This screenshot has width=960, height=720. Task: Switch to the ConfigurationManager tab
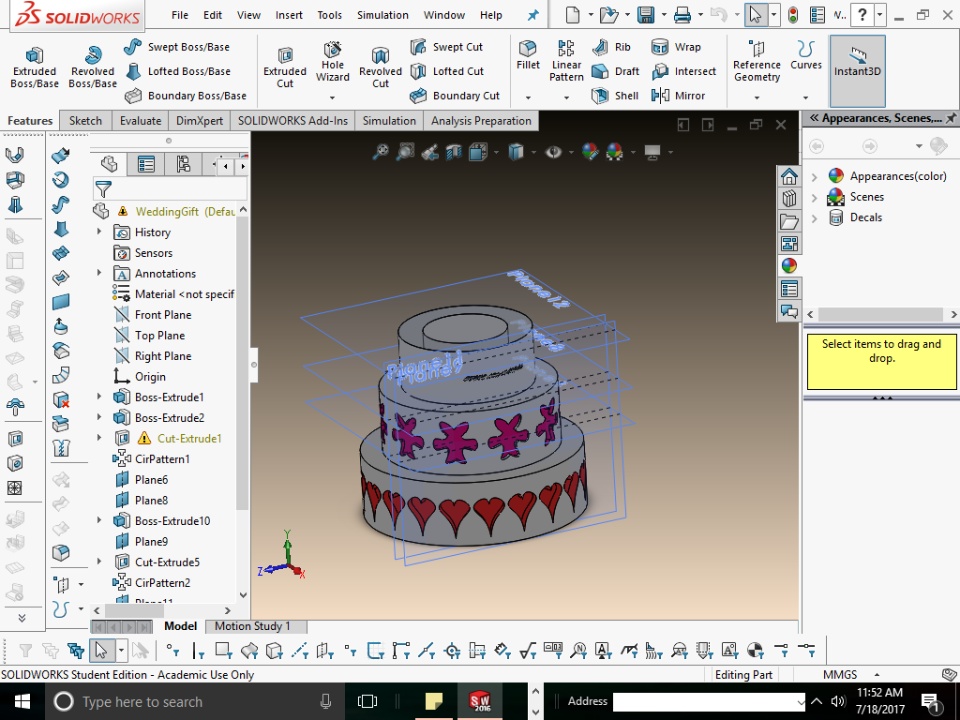pos(183,164)
